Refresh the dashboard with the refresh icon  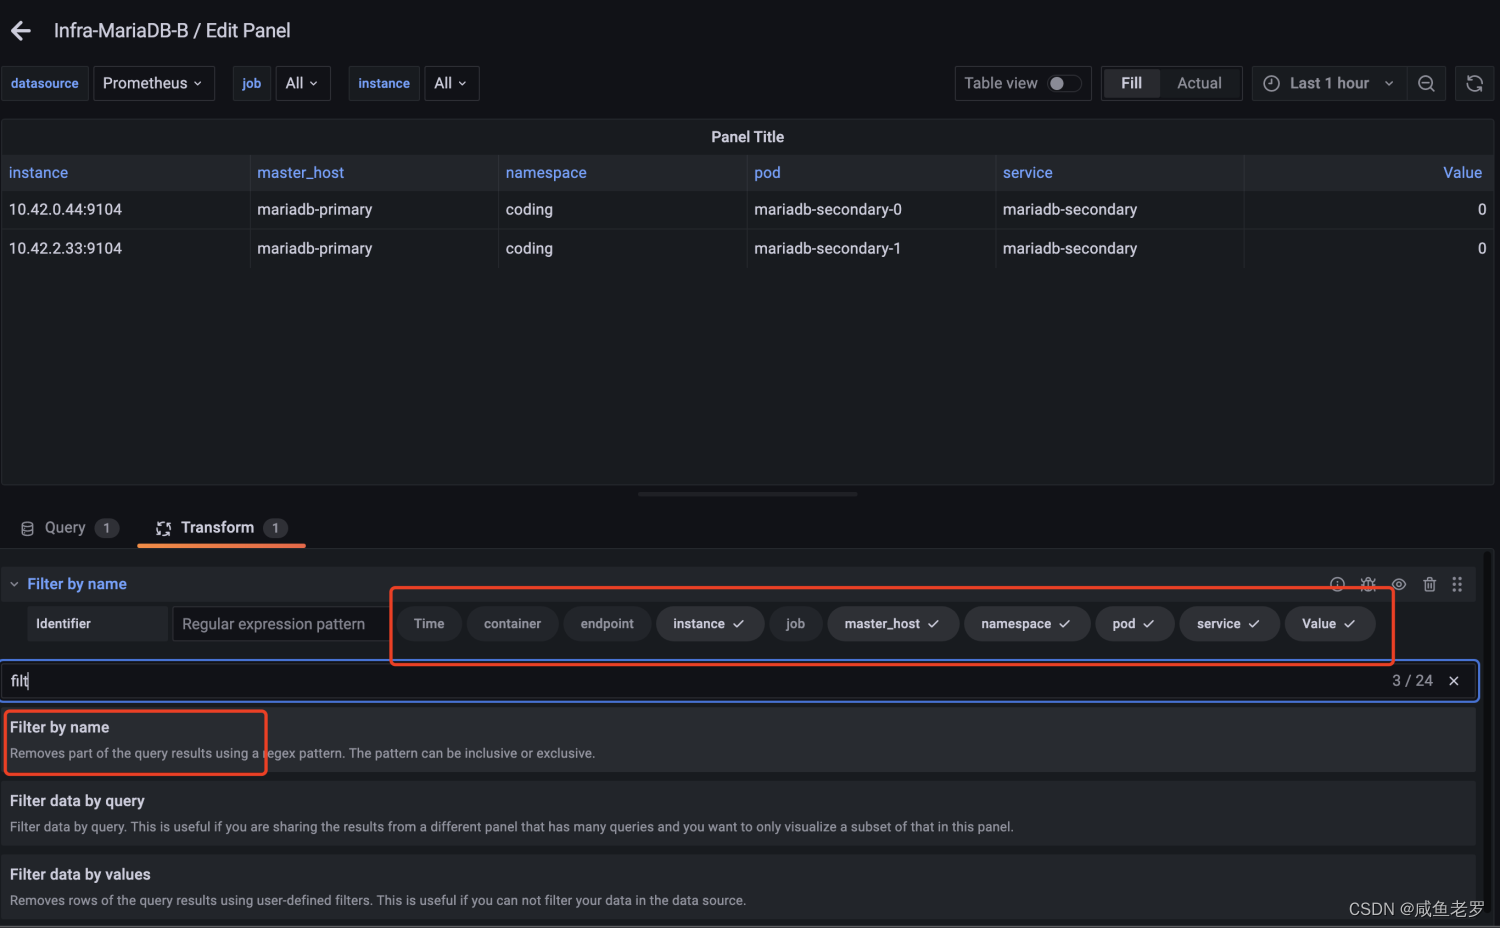click(x=1474, y=84)
